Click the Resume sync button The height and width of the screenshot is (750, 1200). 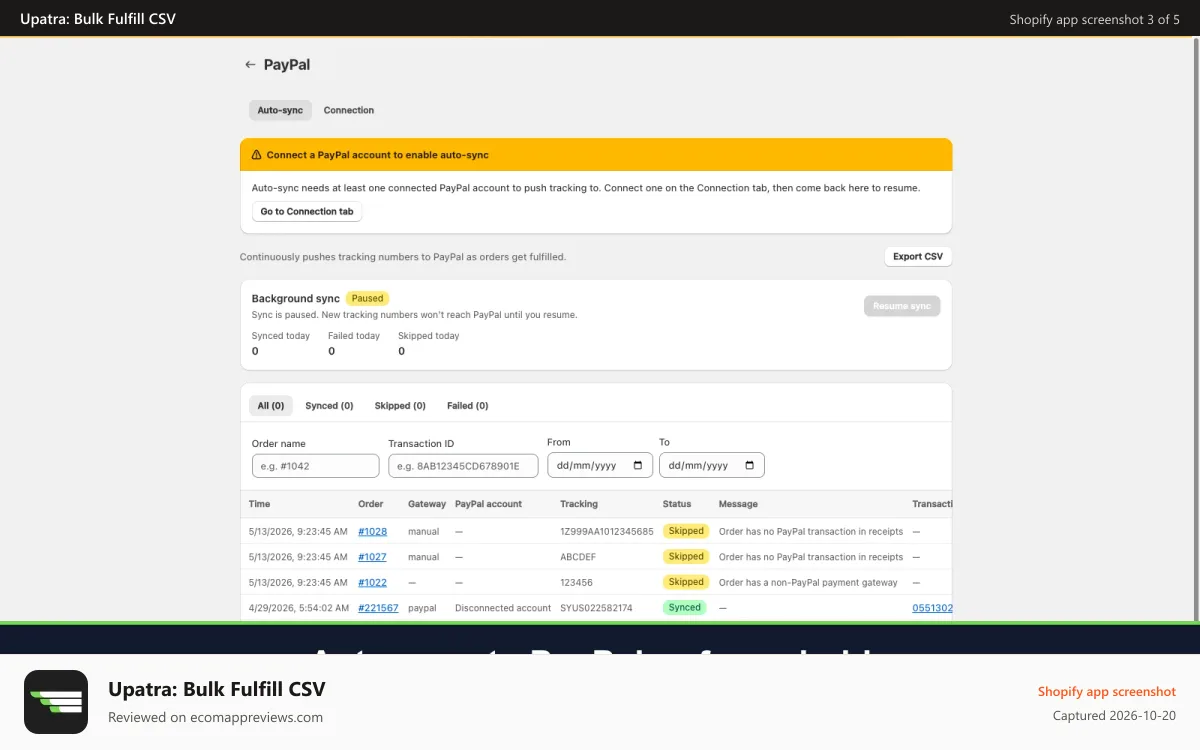[x=902, y=306]
